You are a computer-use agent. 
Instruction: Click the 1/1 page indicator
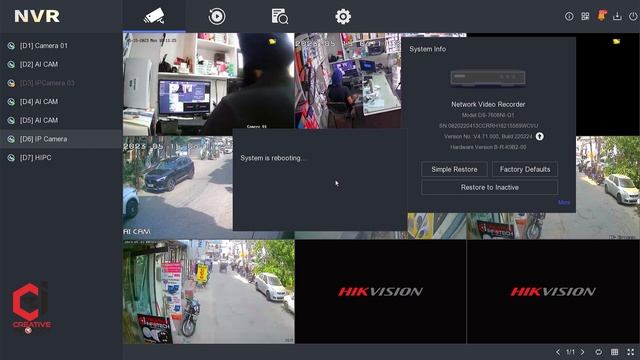(570, 352)
